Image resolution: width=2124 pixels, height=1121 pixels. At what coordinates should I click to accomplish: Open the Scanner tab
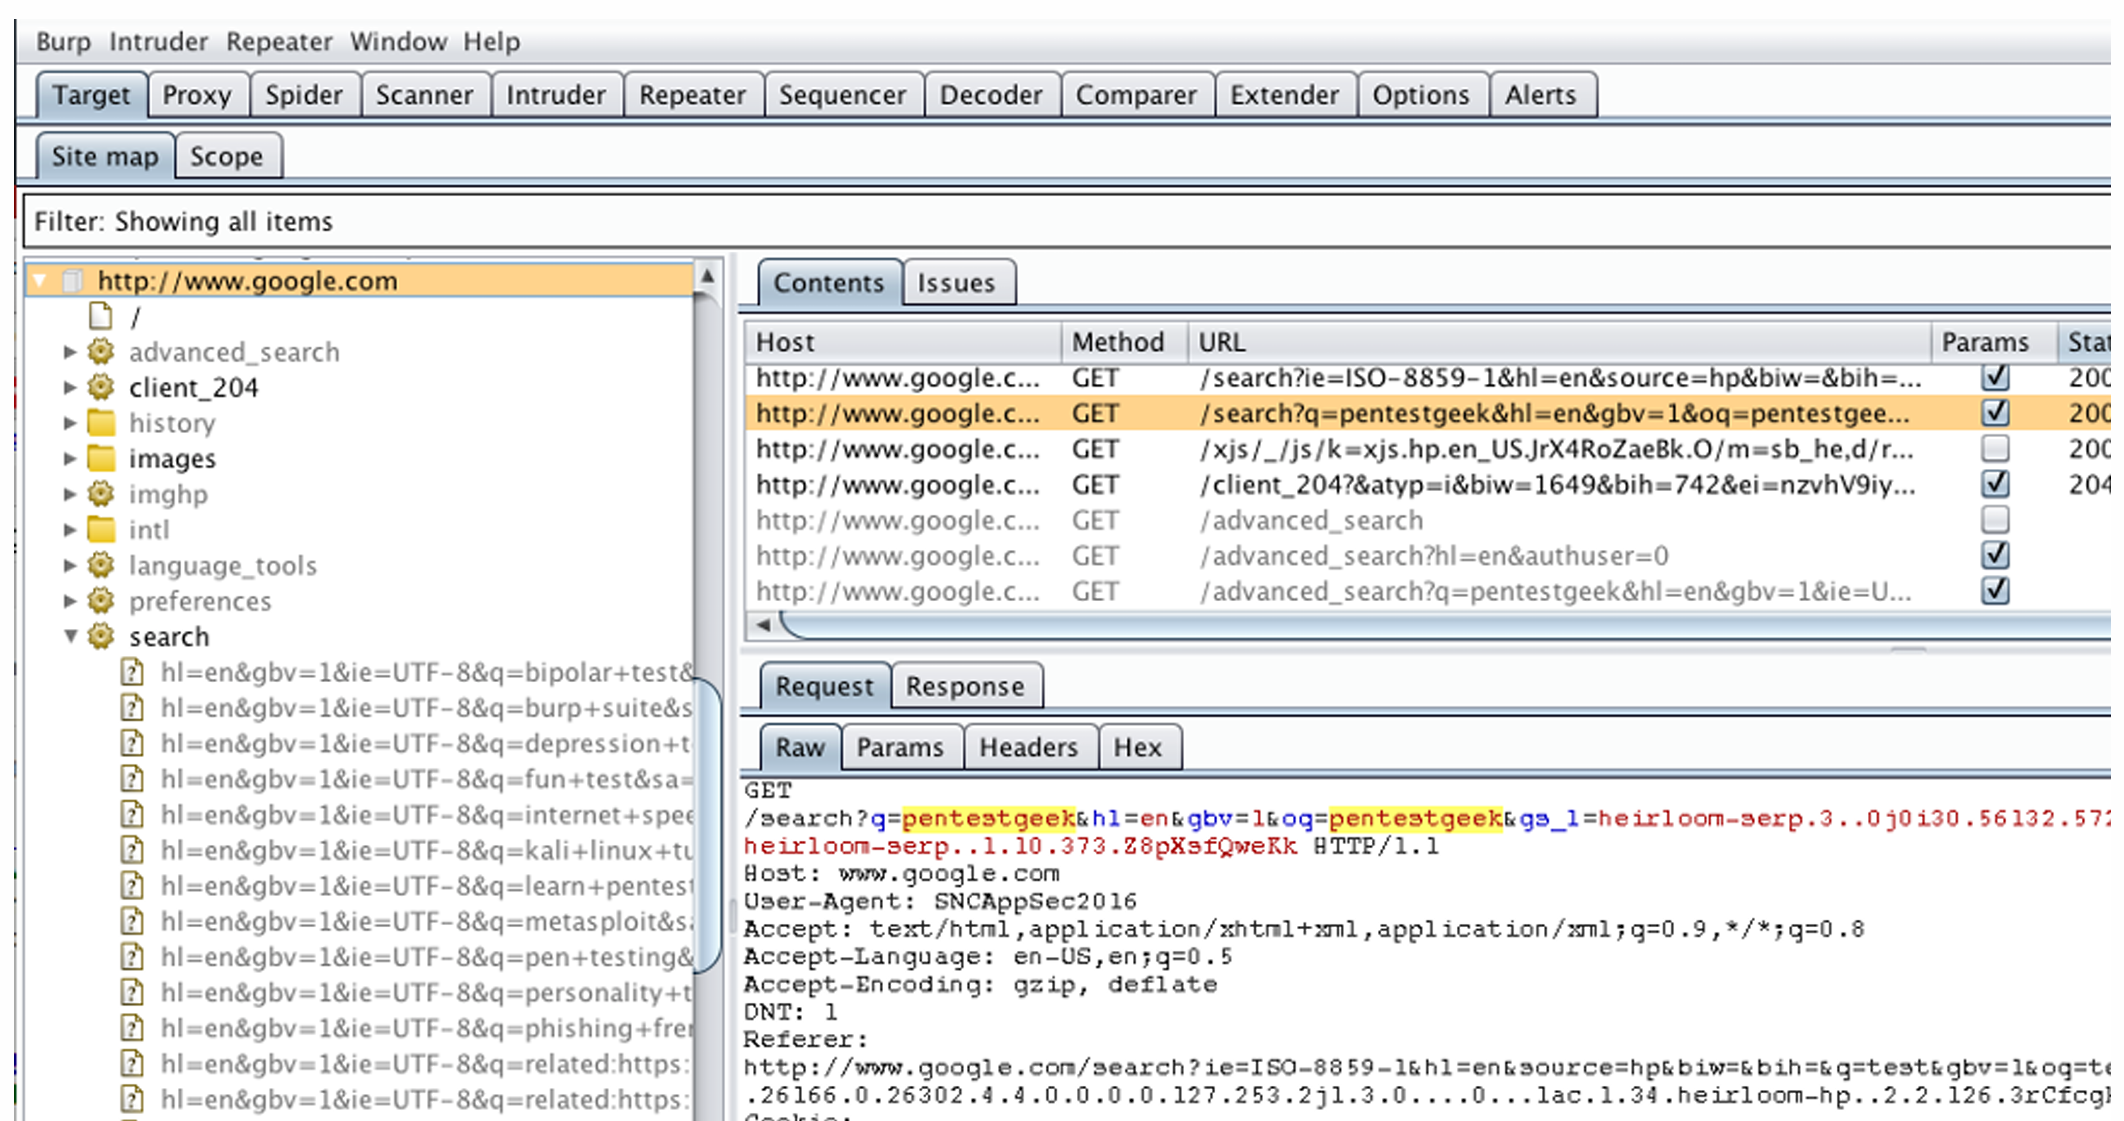tap(424, 95)
